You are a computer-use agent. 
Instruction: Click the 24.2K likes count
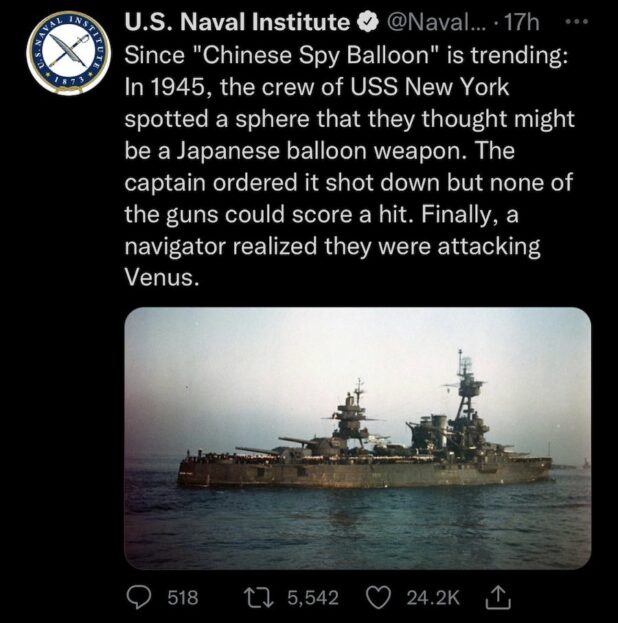pyautogui.click(x=432, y=598)
